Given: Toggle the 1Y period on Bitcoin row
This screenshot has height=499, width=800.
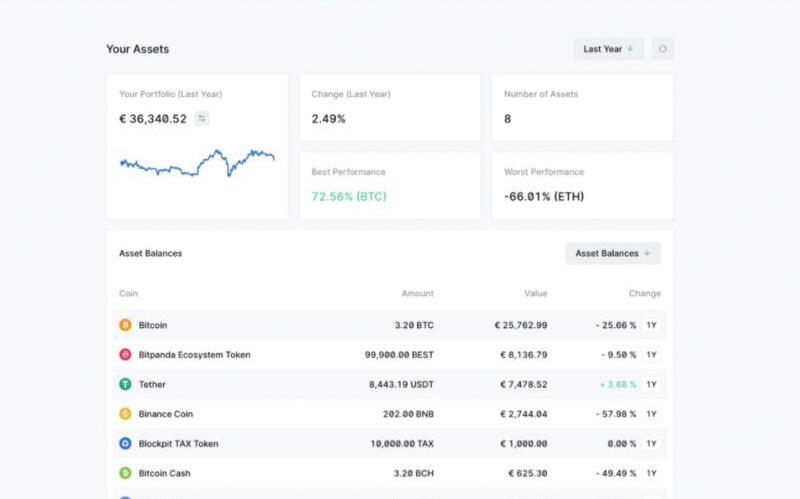Looking at the screenshot, I should pos(651,325).
